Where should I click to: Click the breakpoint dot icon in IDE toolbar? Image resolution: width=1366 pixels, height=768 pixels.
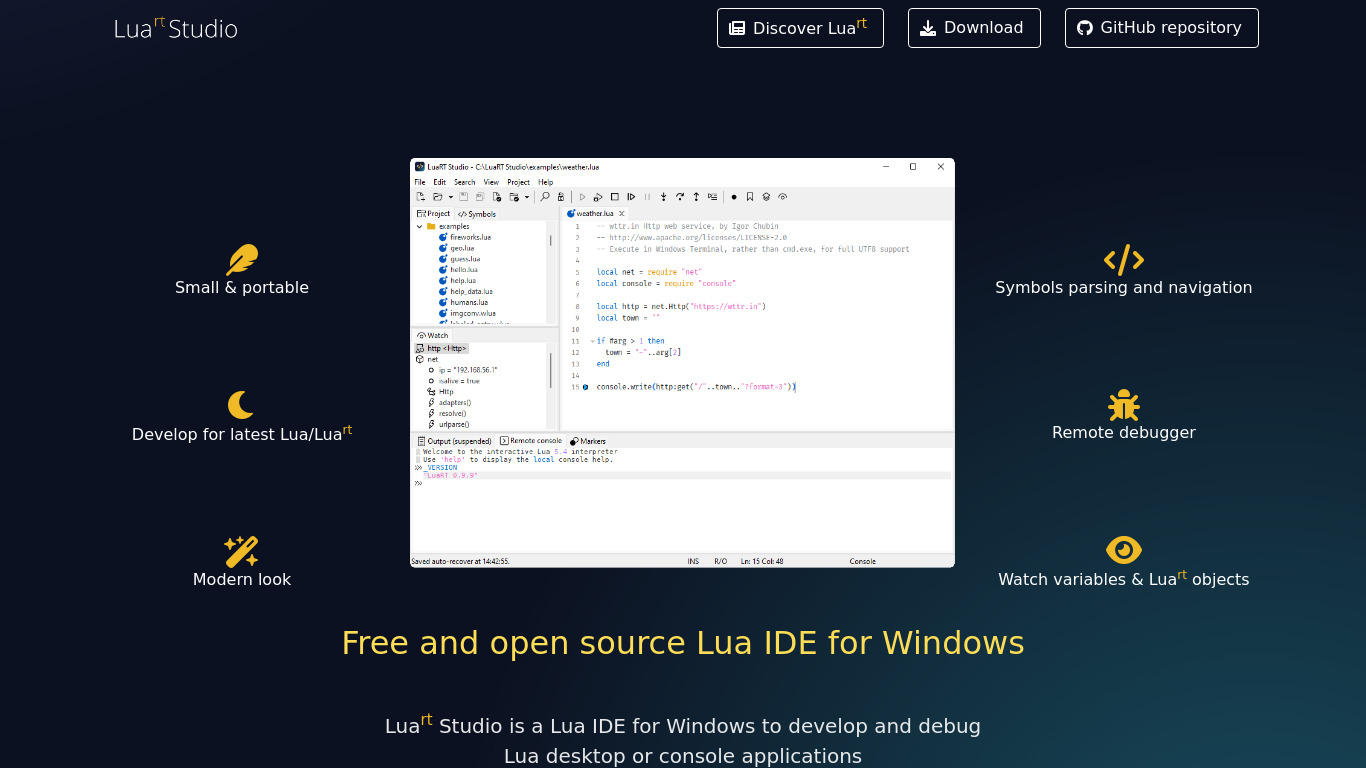pyautogui.click(x=734, y=197)
